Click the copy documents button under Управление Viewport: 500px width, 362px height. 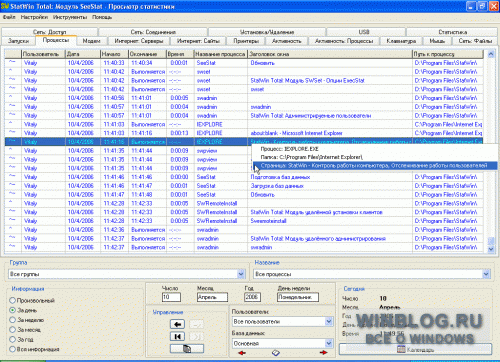[x=187, y=349]
